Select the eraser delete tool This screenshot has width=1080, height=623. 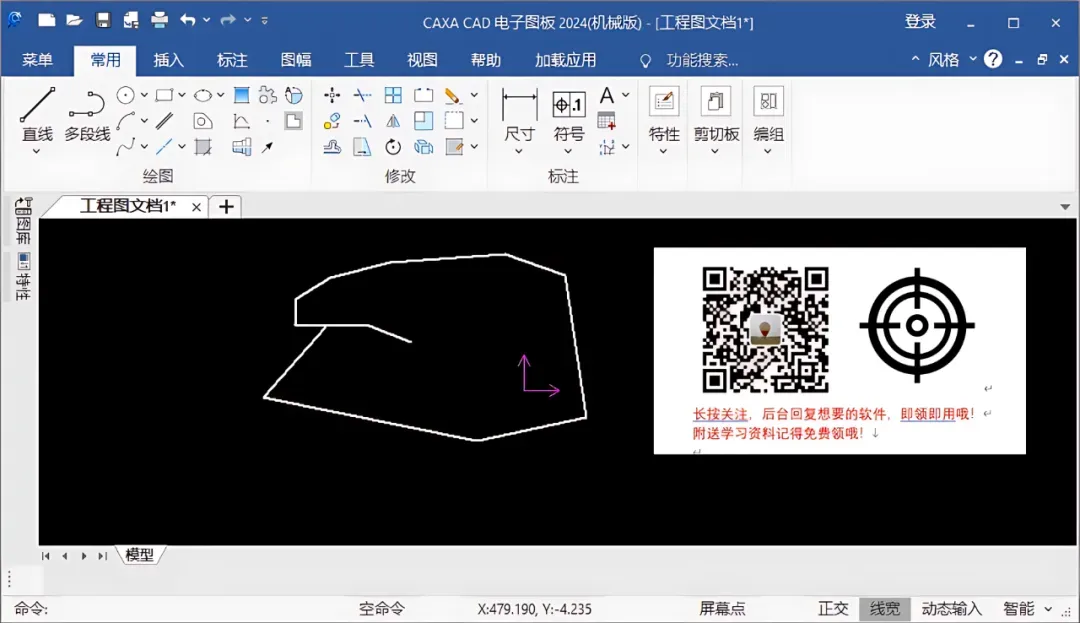pos(453,95)
